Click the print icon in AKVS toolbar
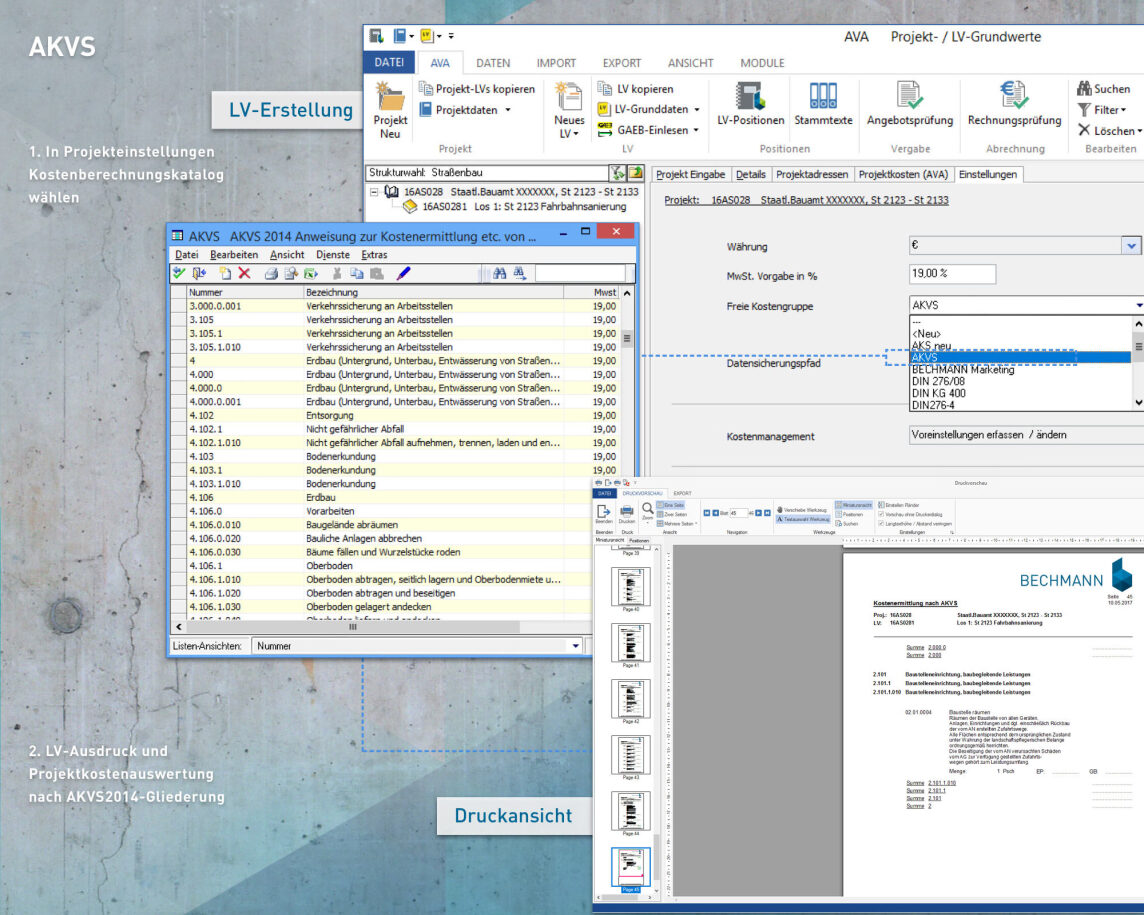This screenshot has width=1144, height=915. pyautogui.click(x=271, y=273)
